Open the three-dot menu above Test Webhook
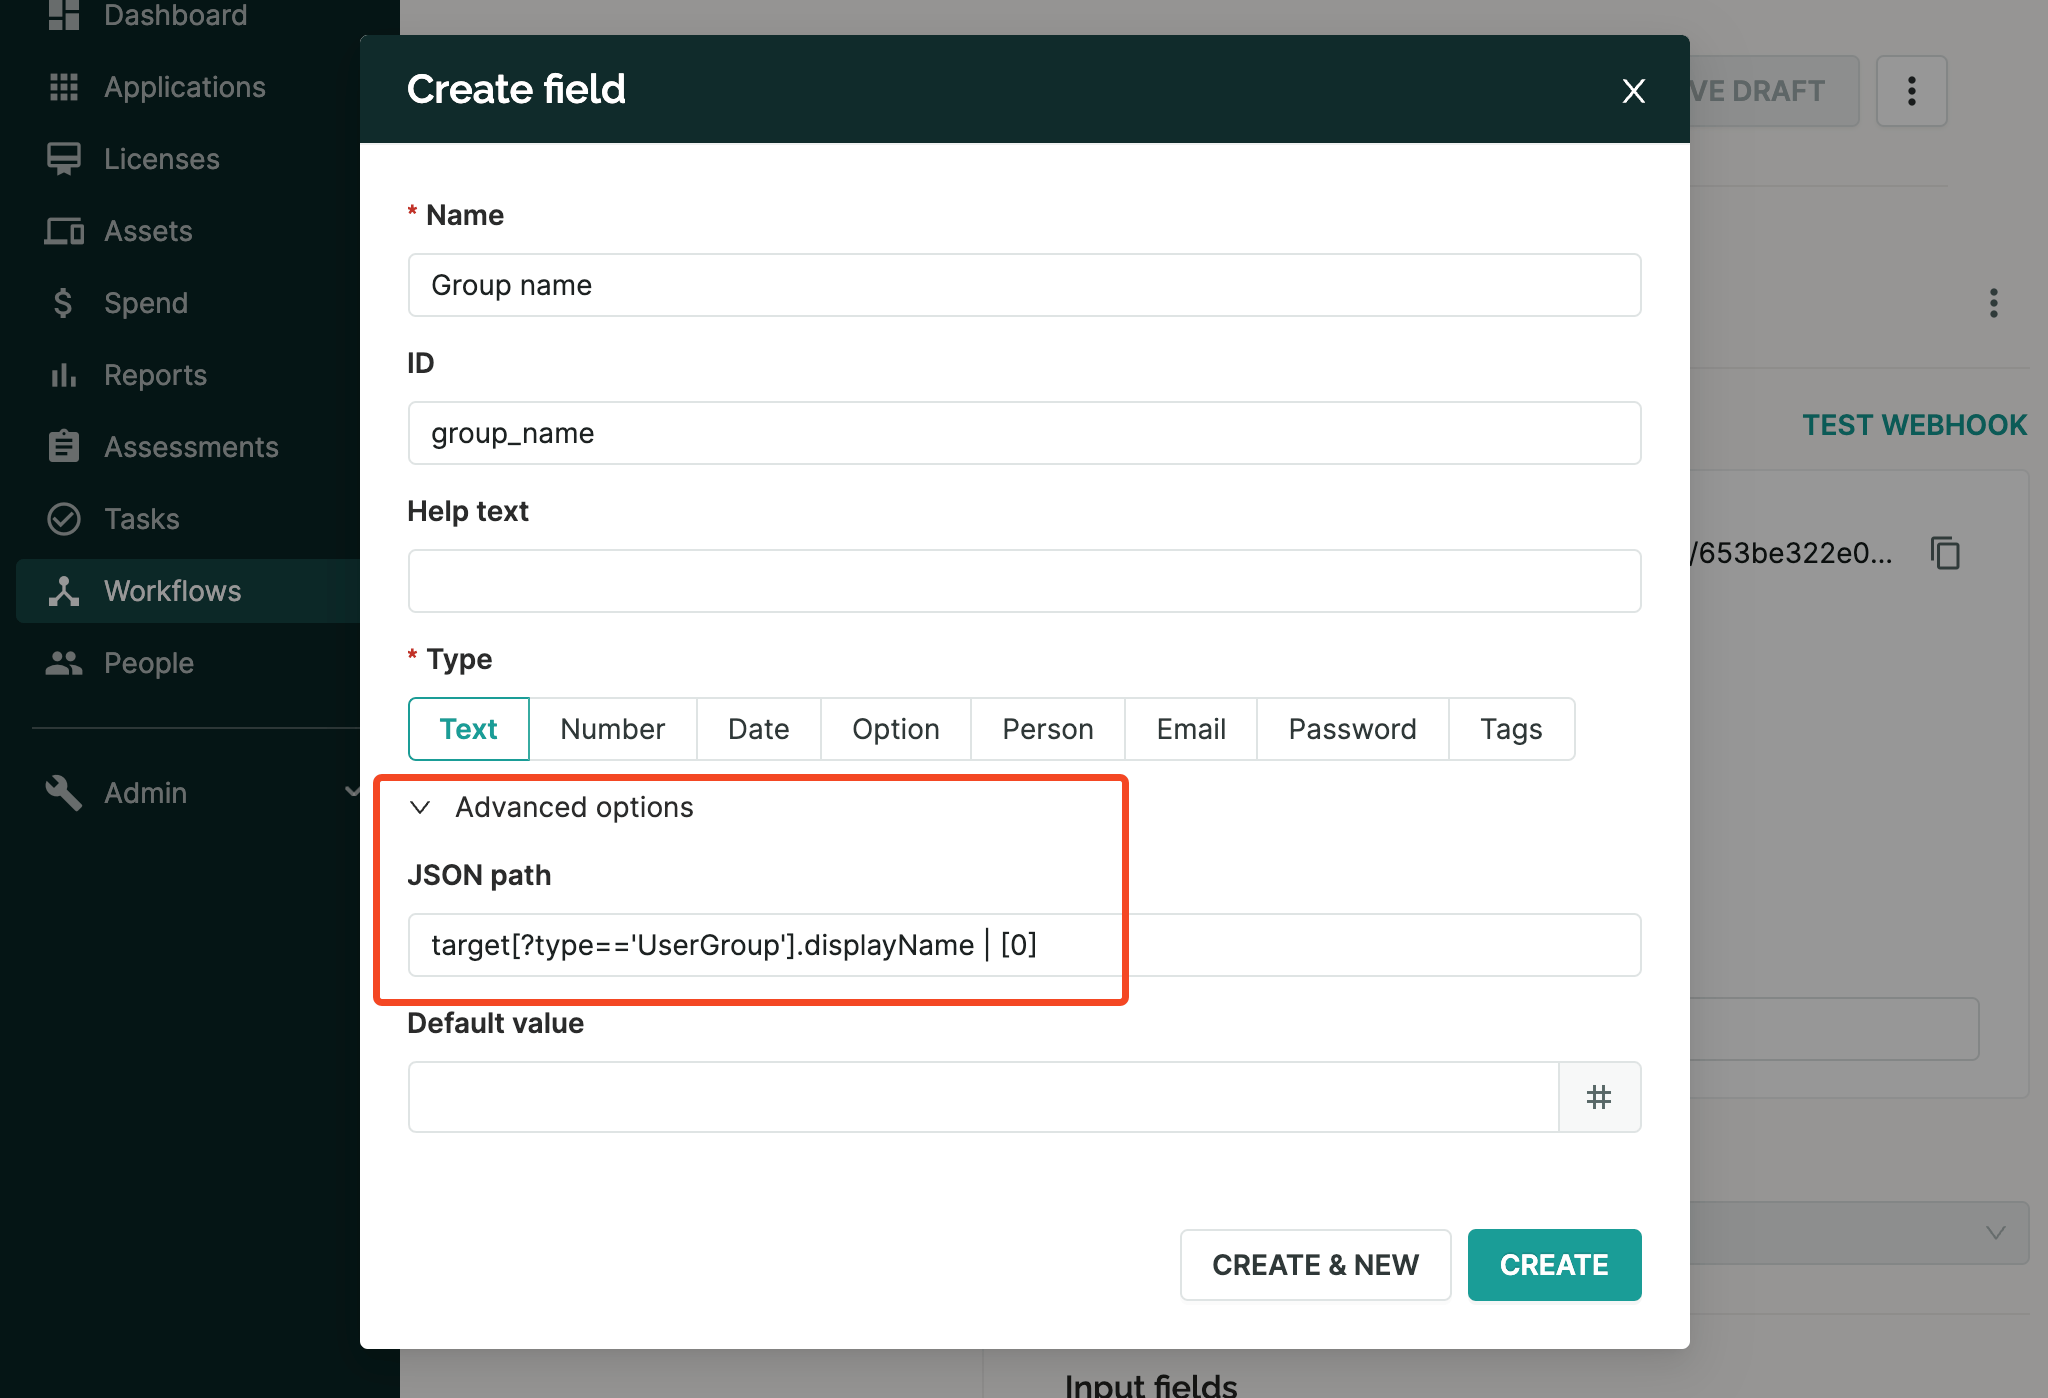 coord(1993,303)
